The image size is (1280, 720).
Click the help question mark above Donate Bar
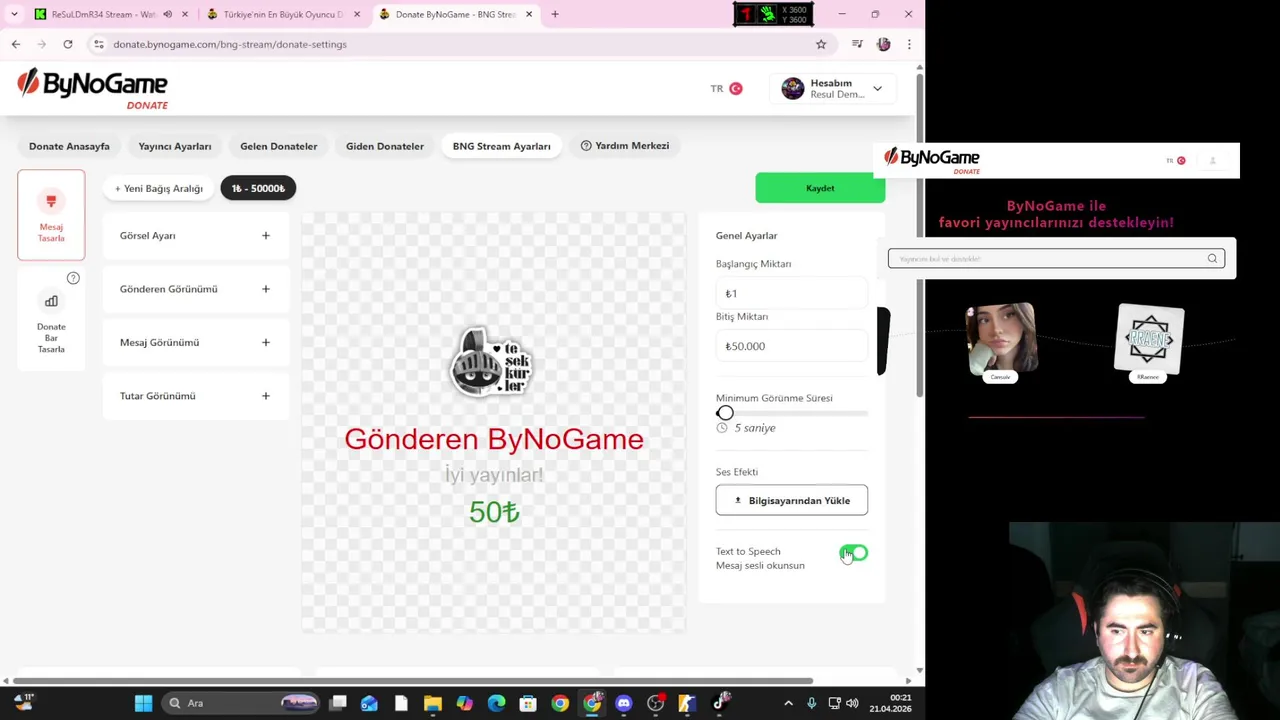(73, 278)
